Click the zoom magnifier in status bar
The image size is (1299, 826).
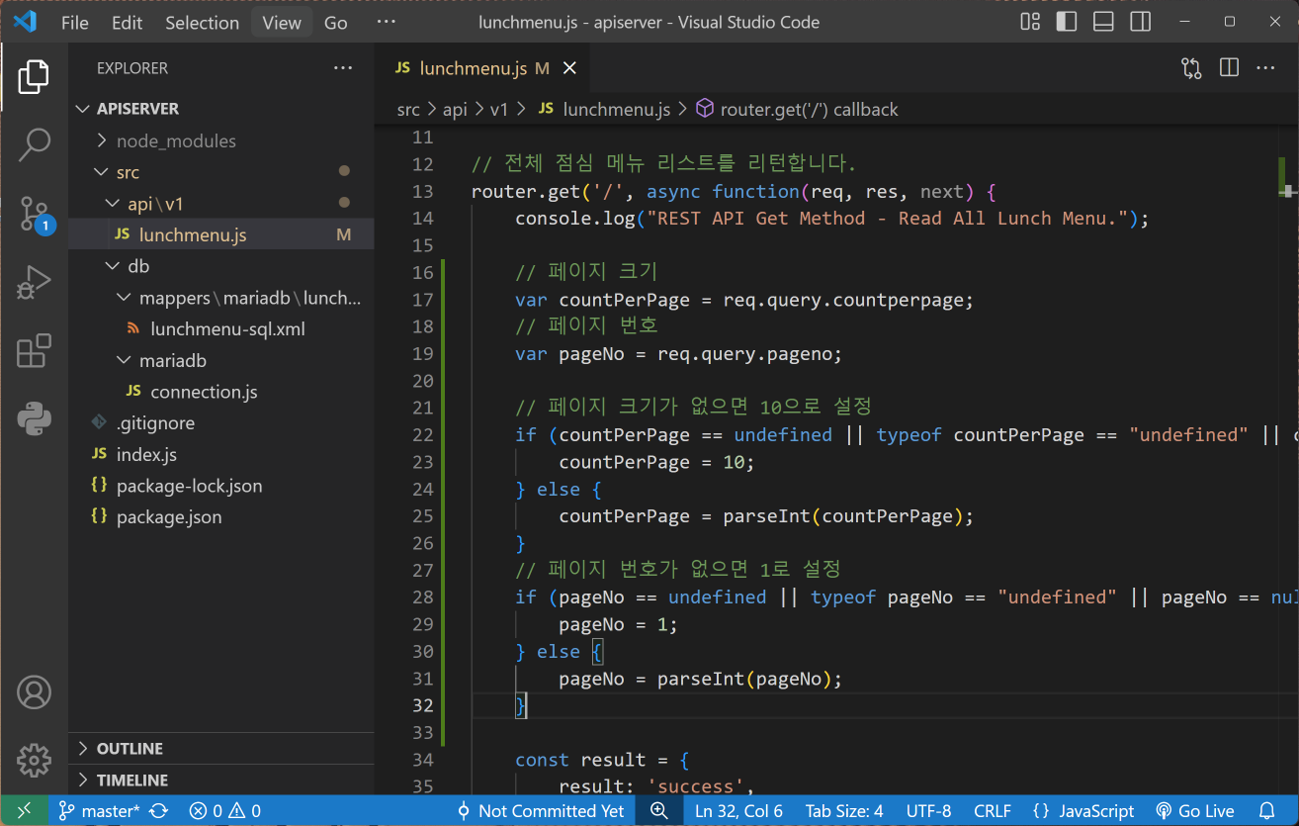coord(659,811)
